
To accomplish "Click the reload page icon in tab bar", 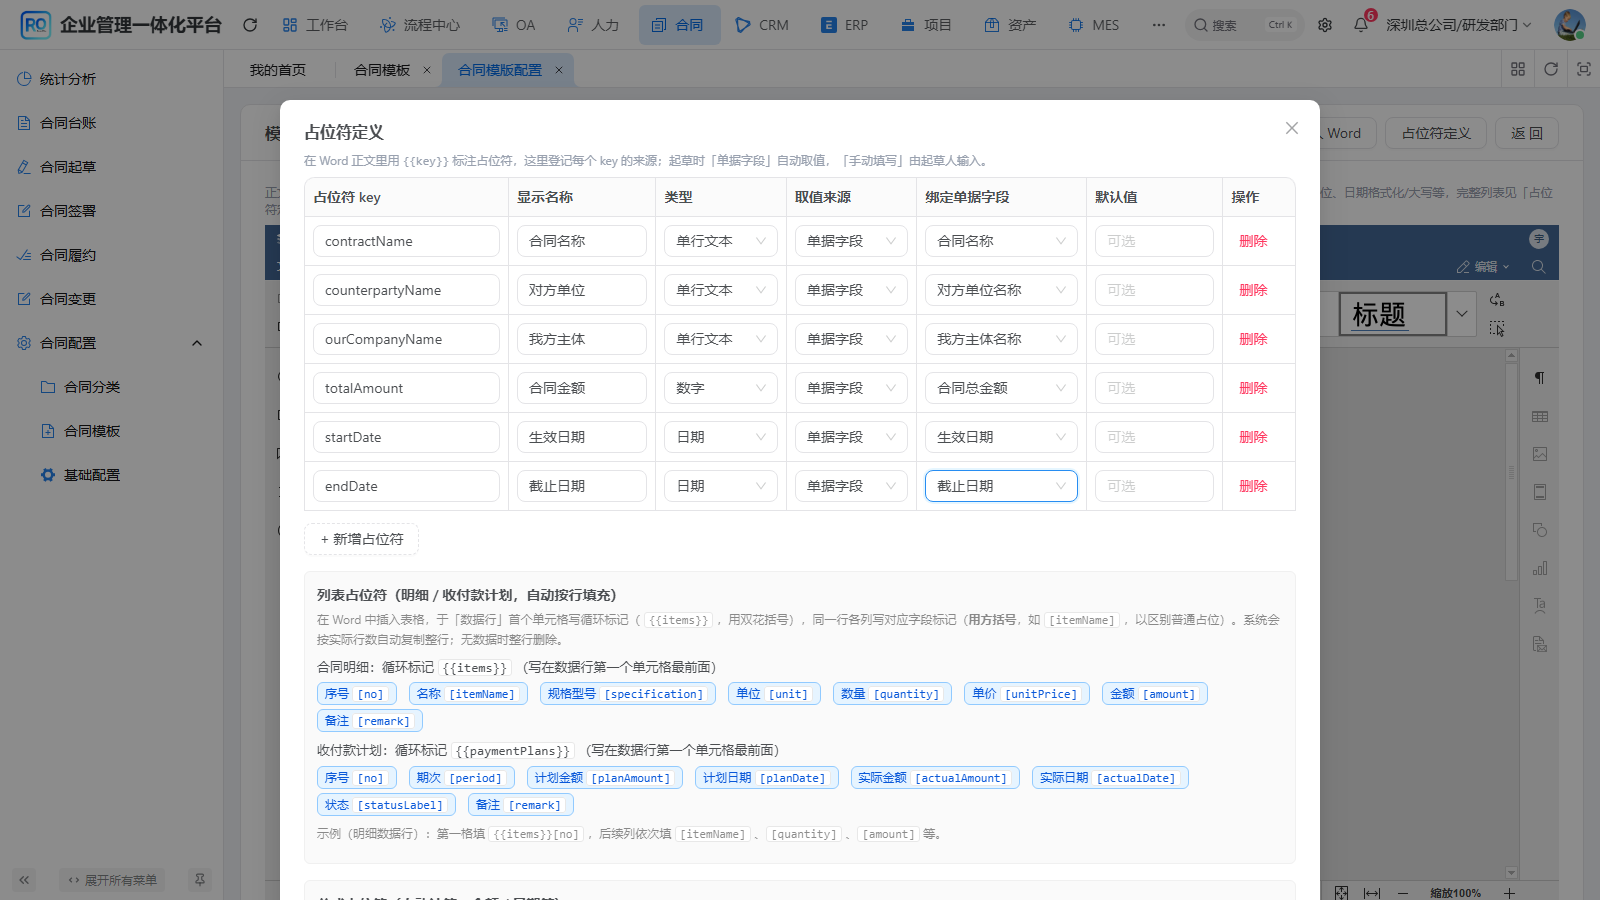I will 1551,69.
